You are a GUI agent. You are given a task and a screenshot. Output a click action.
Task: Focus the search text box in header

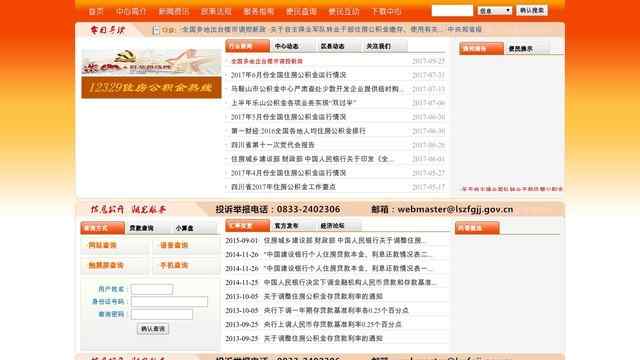[452, 11]
